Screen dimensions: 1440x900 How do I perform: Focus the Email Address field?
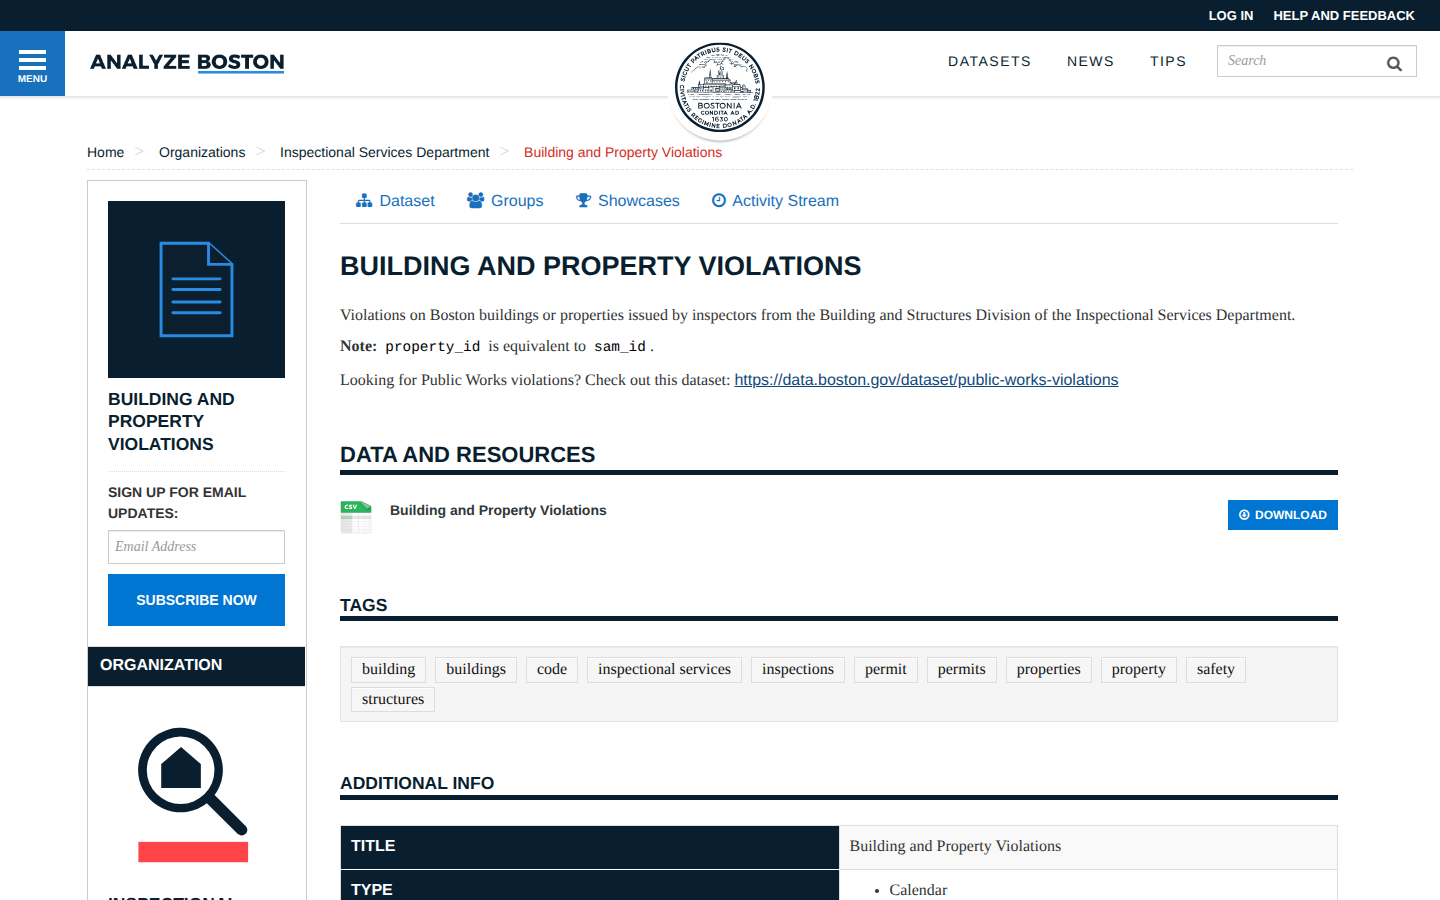click(x=196, y=547)
